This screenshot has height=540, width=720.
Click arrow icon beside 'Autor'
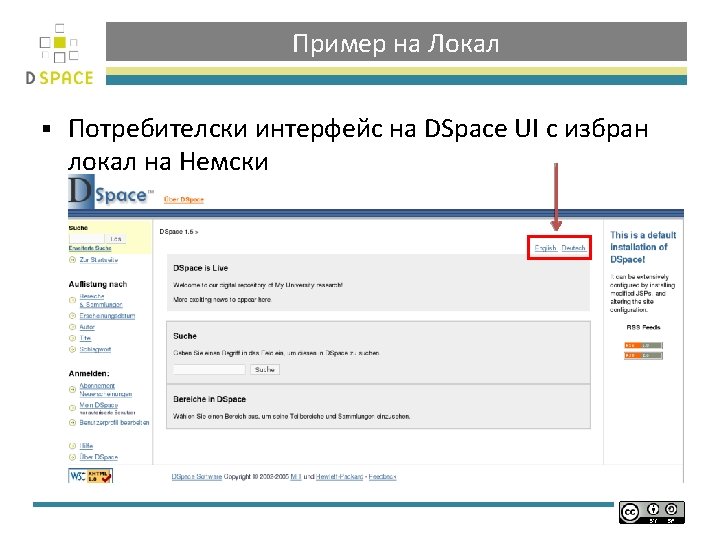(x=72, y=327)
